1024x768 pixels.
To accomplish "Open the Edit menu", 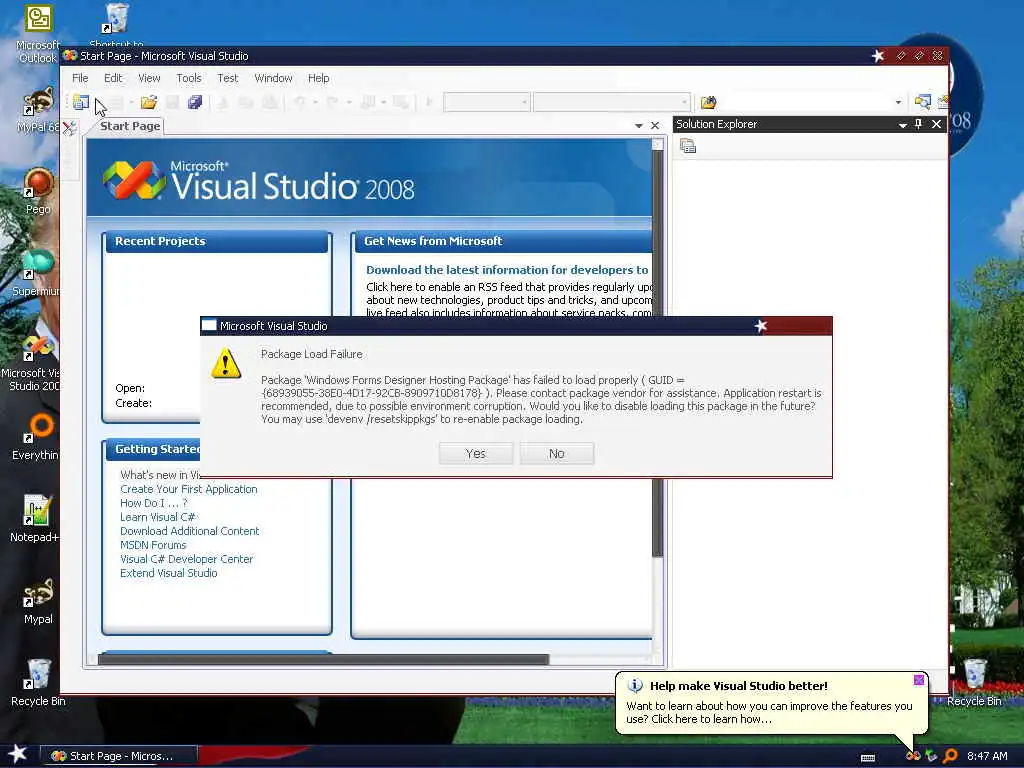I will (x=113, y=78).
